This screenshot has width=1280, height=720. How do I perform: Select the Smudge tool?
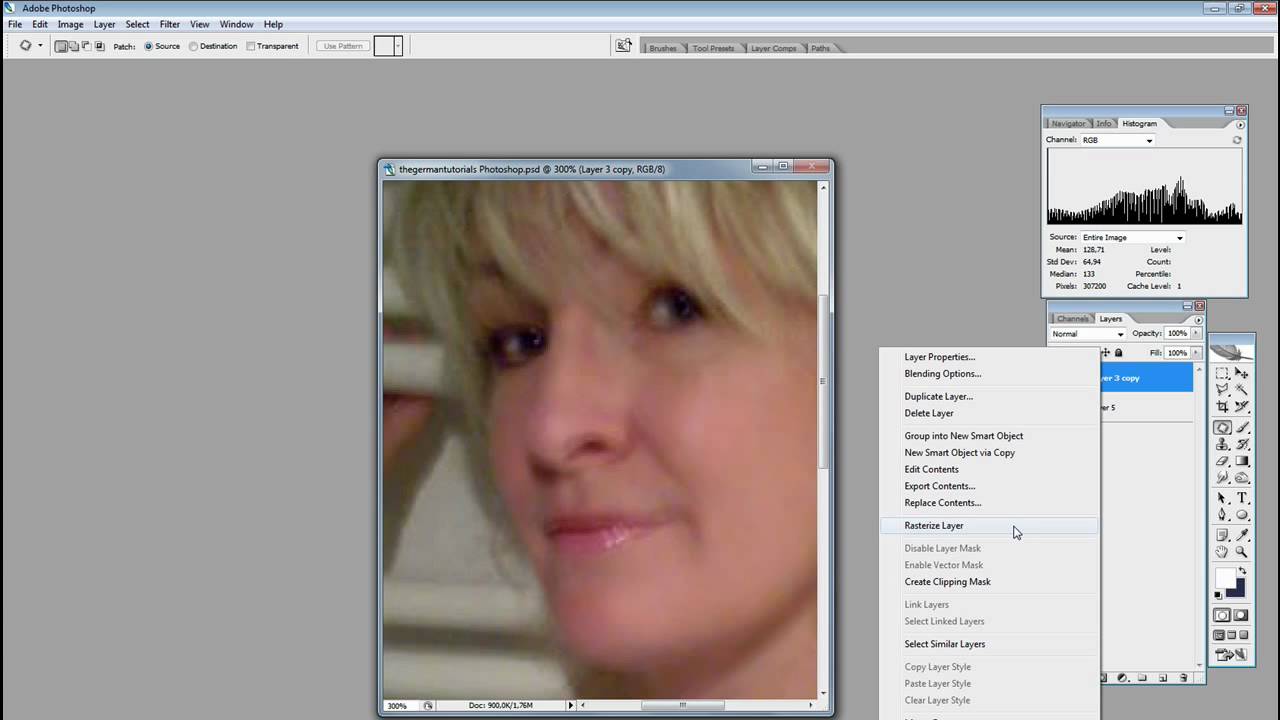(x=1221, y=477)
